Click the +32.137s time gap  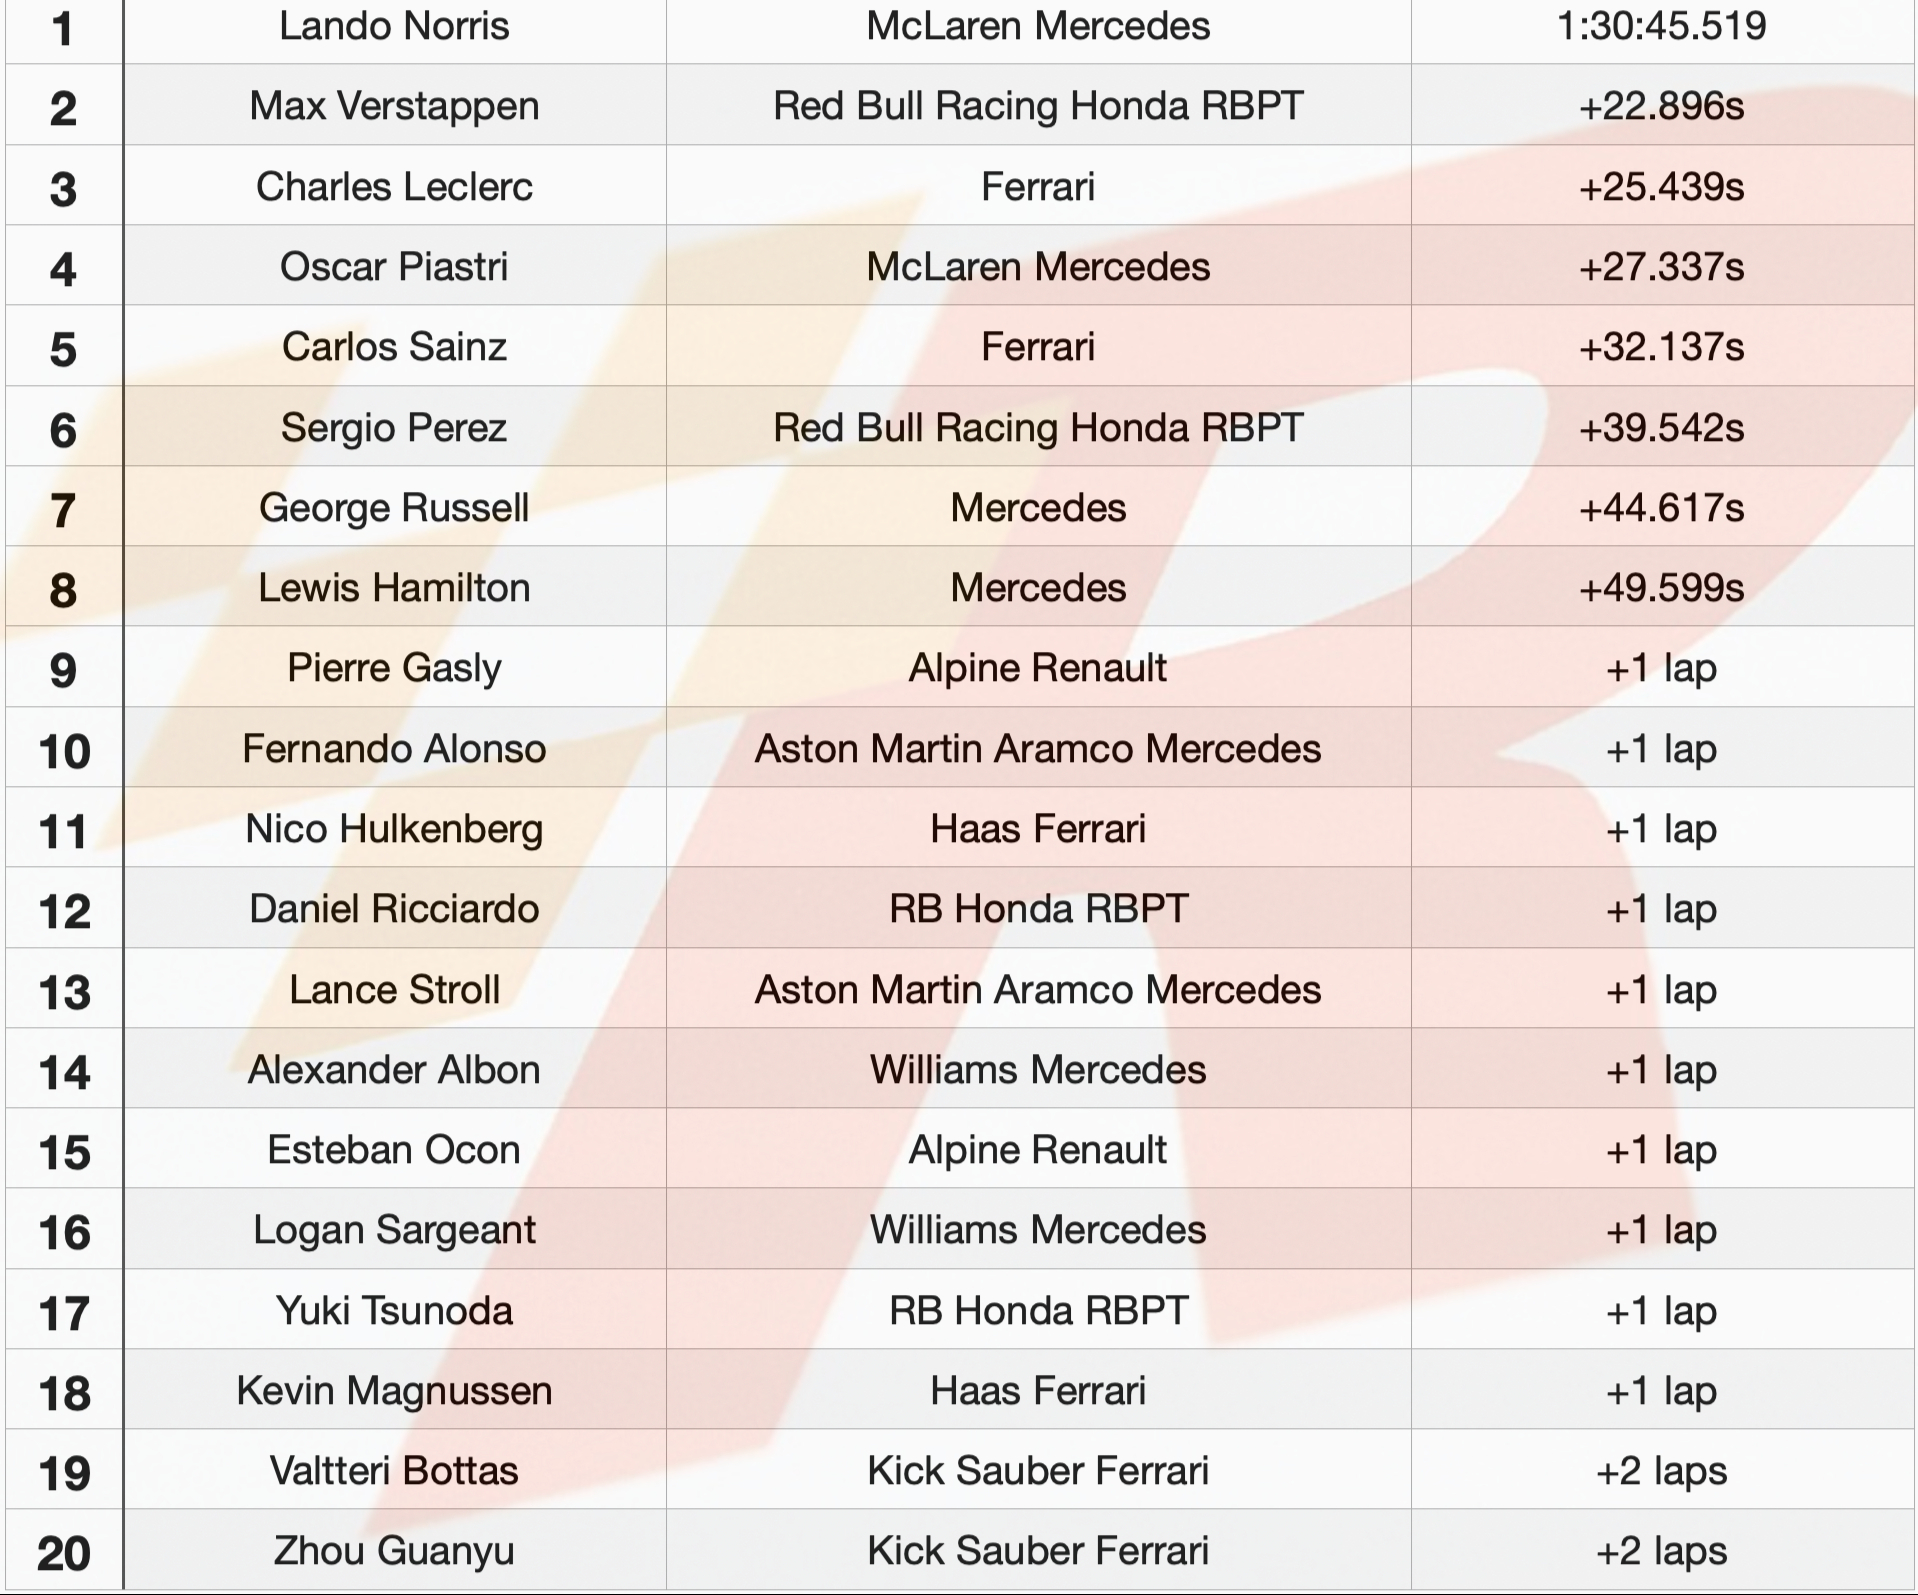1661,347
